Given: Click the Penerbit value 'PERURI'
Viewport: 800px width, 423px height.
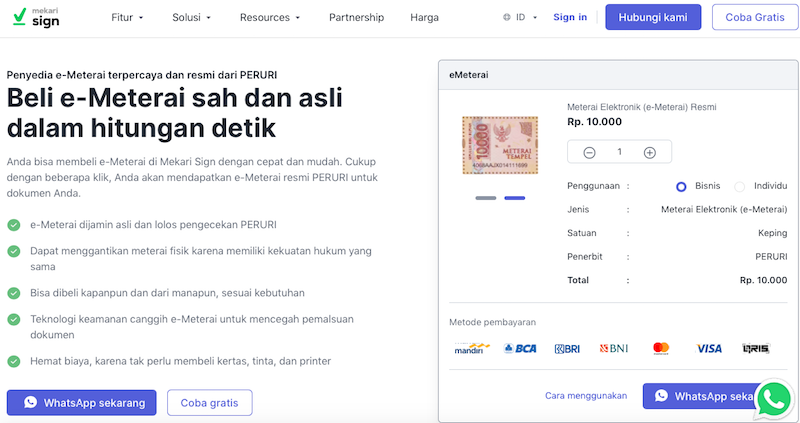Looking at the screenshot, I should tap(771, 257).
